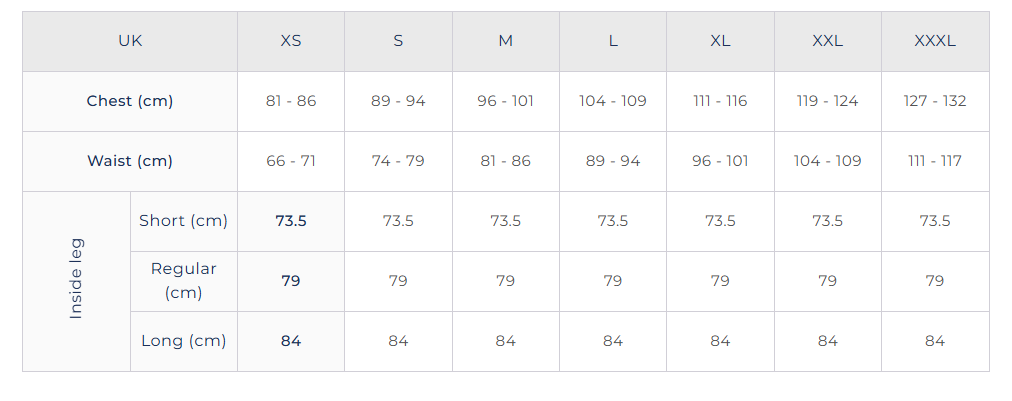Click the L size column header
The image size is (1012, 401).
(x=613, y=41)
